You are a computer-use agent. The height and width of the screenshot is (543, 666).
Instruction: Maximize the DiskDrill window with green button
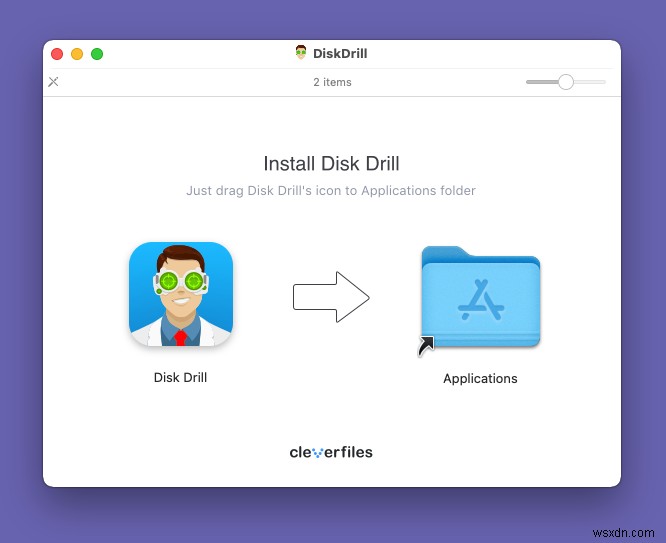[x=97, y=54]
